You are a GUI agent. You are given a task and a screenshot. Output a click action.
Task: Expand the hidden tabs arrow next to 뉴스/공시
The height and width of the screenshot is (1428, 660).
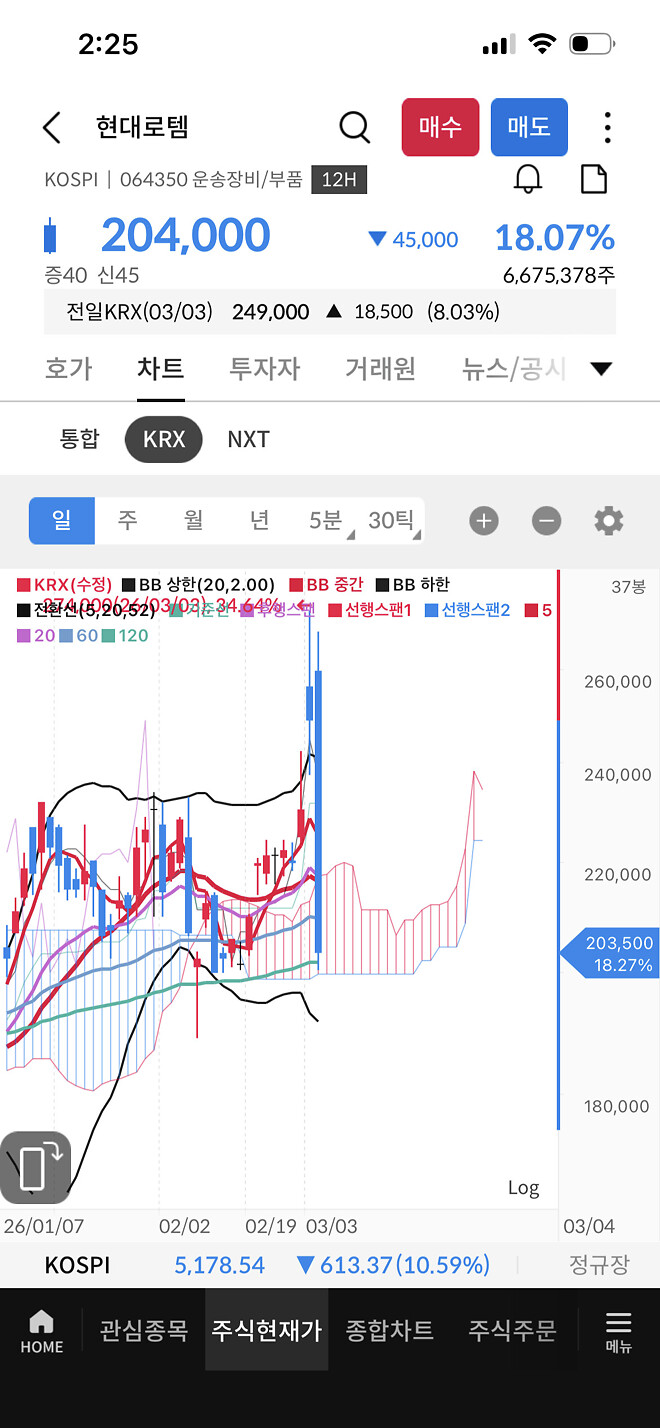click(x=602, y=368)
